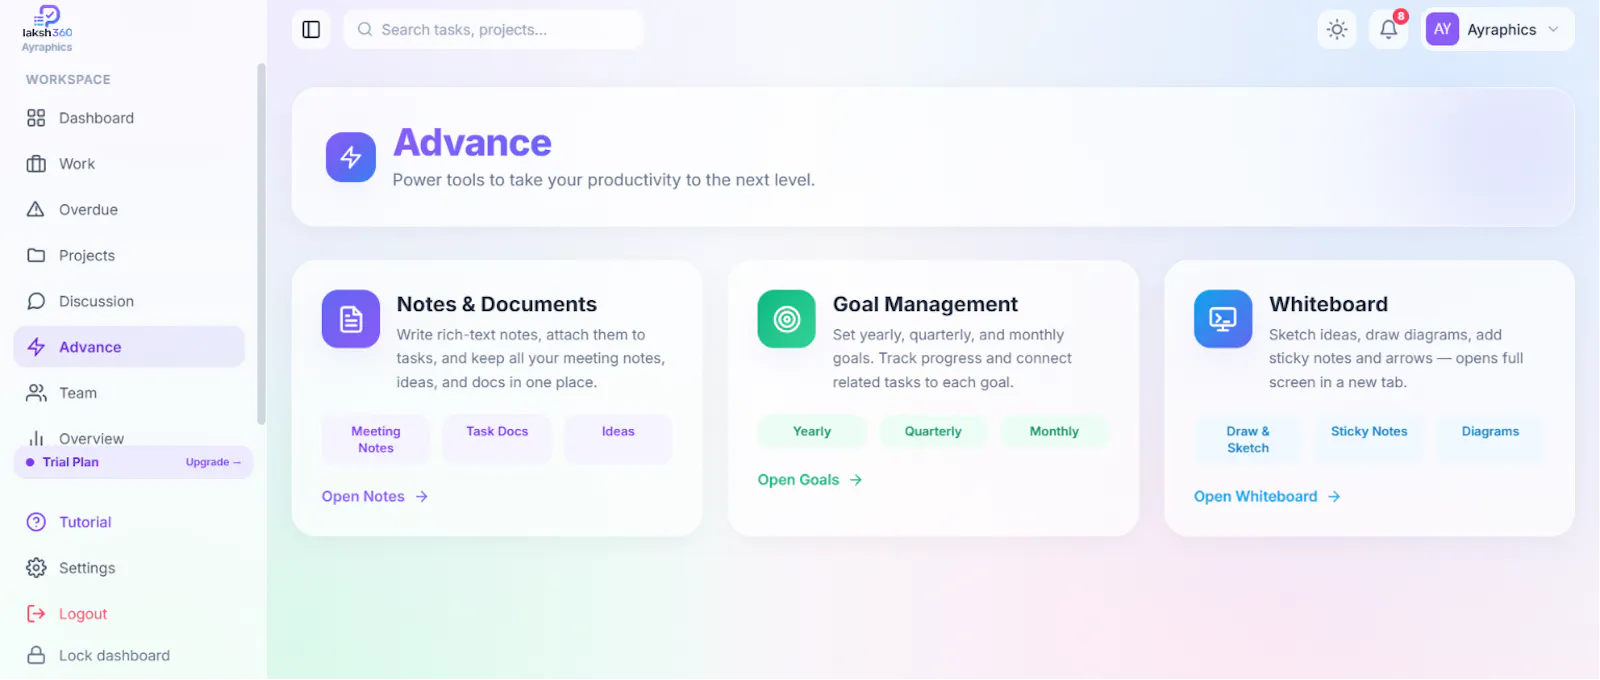
Task: Click the Dashboard grid icon in sidebar
Action: point(36,118)
